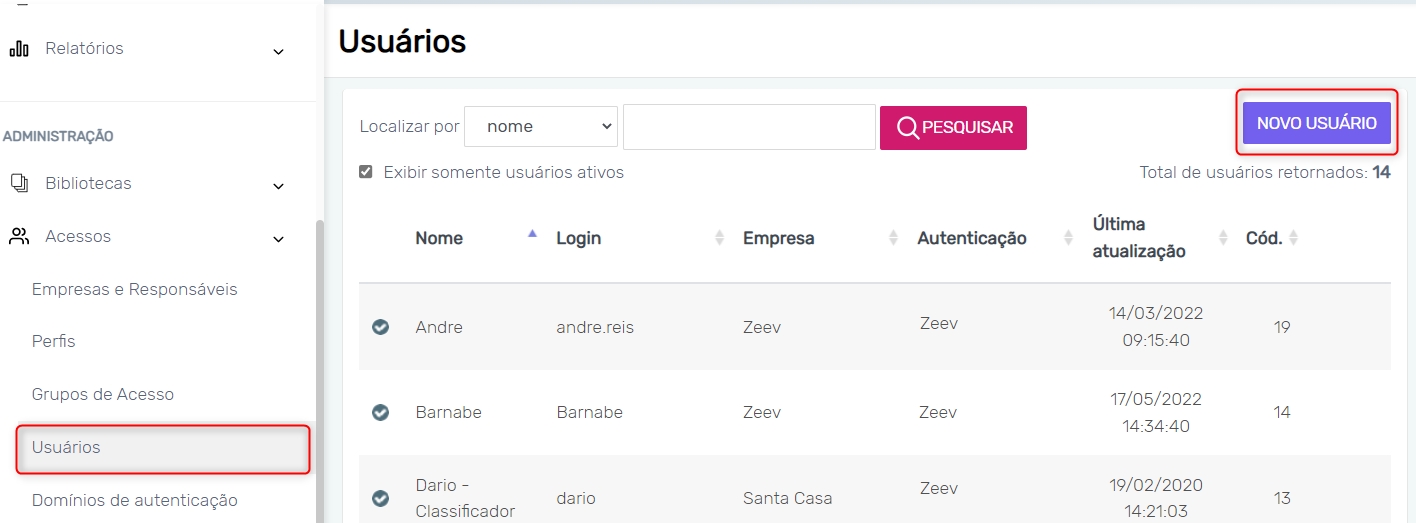Open the Localizar por nome dropdown
The width and height of the screenshot is (1416, 523).
[x=540, y=127]
